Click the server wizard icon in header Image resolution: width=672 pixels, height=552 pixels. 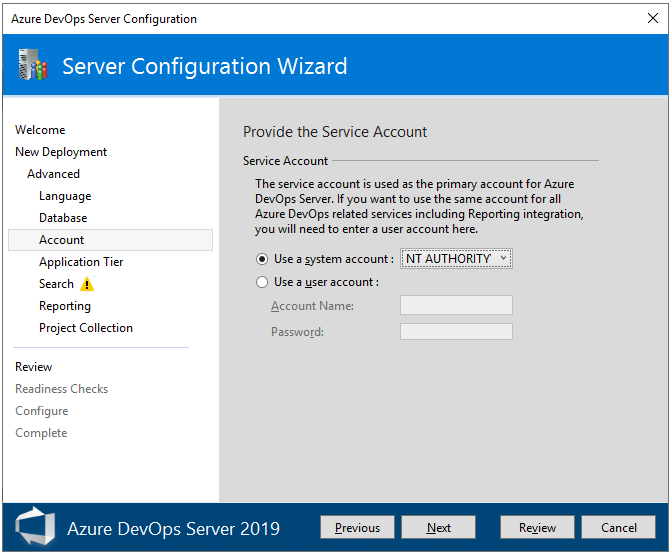(x=32, y=66)
